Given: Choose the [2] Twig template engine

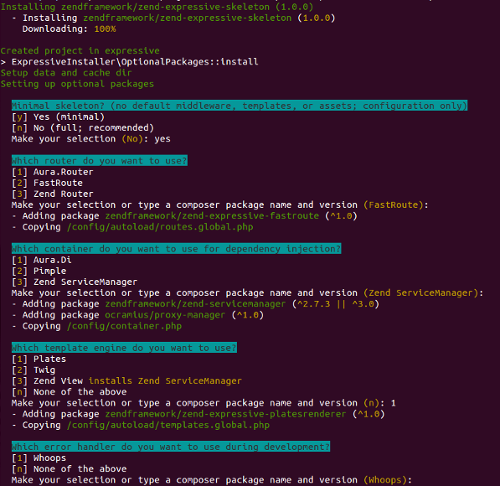Looking at the screenshot, I should (34, 370).
